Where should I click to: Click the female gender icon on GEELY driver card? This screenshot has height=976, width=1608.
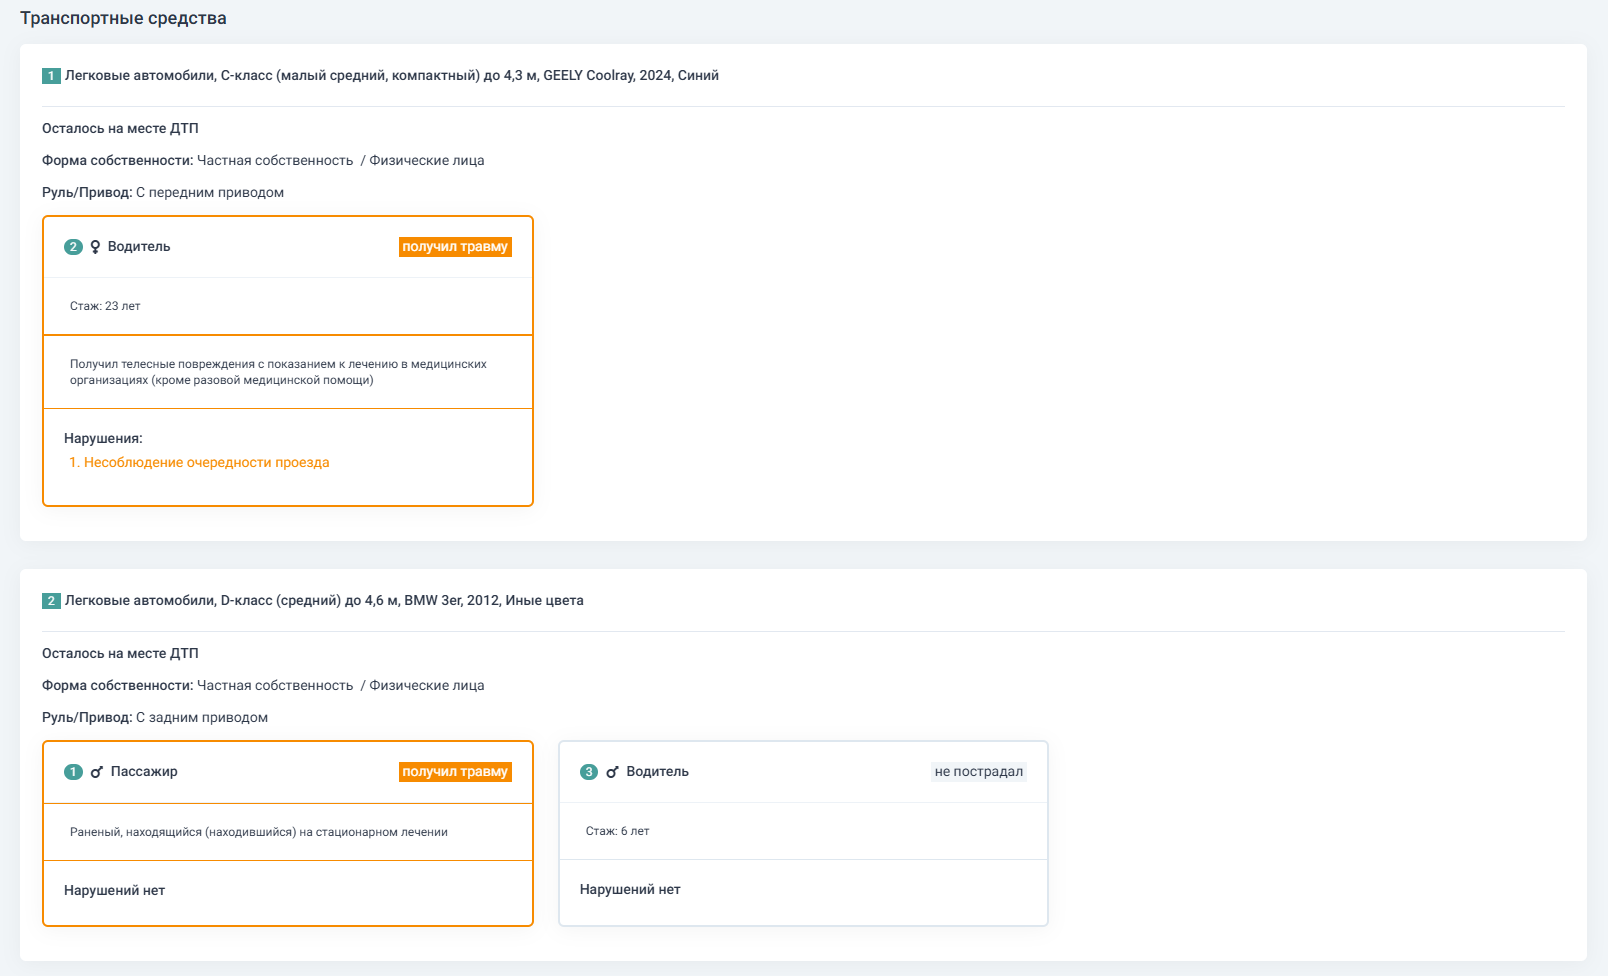pos(96,247)
